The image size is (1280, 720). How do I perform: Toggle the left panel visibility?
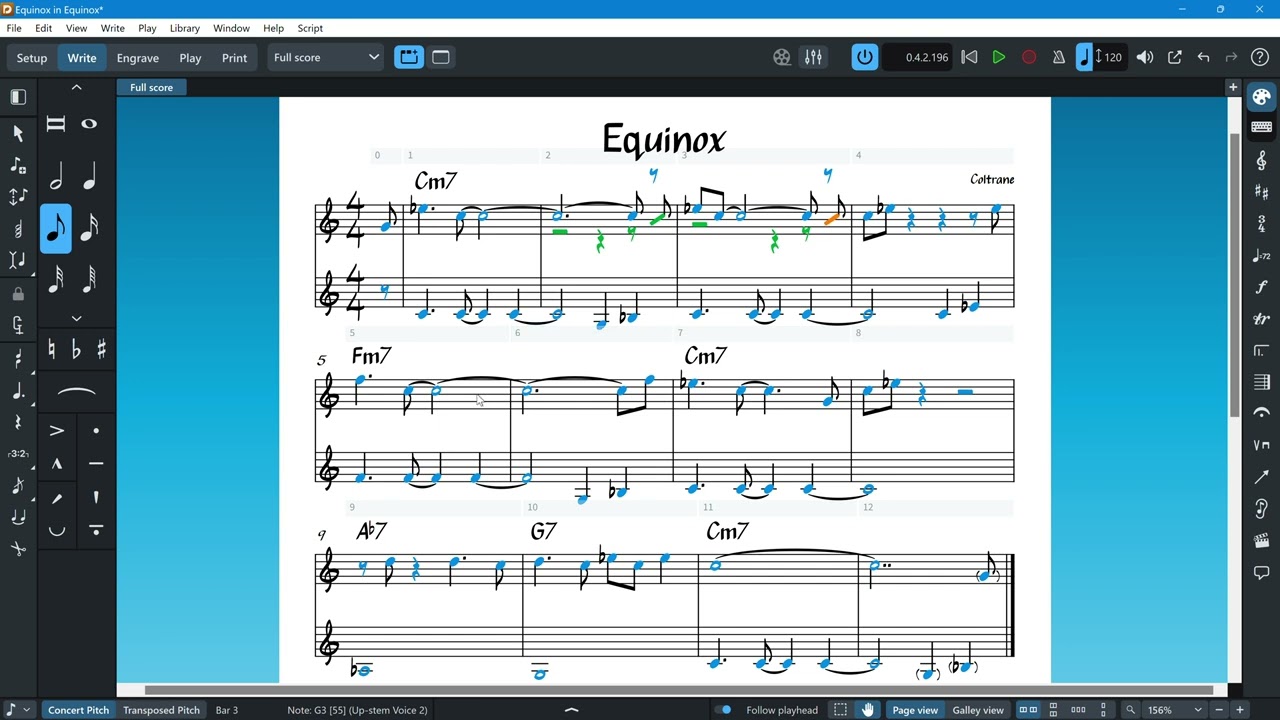coord(18,97)
